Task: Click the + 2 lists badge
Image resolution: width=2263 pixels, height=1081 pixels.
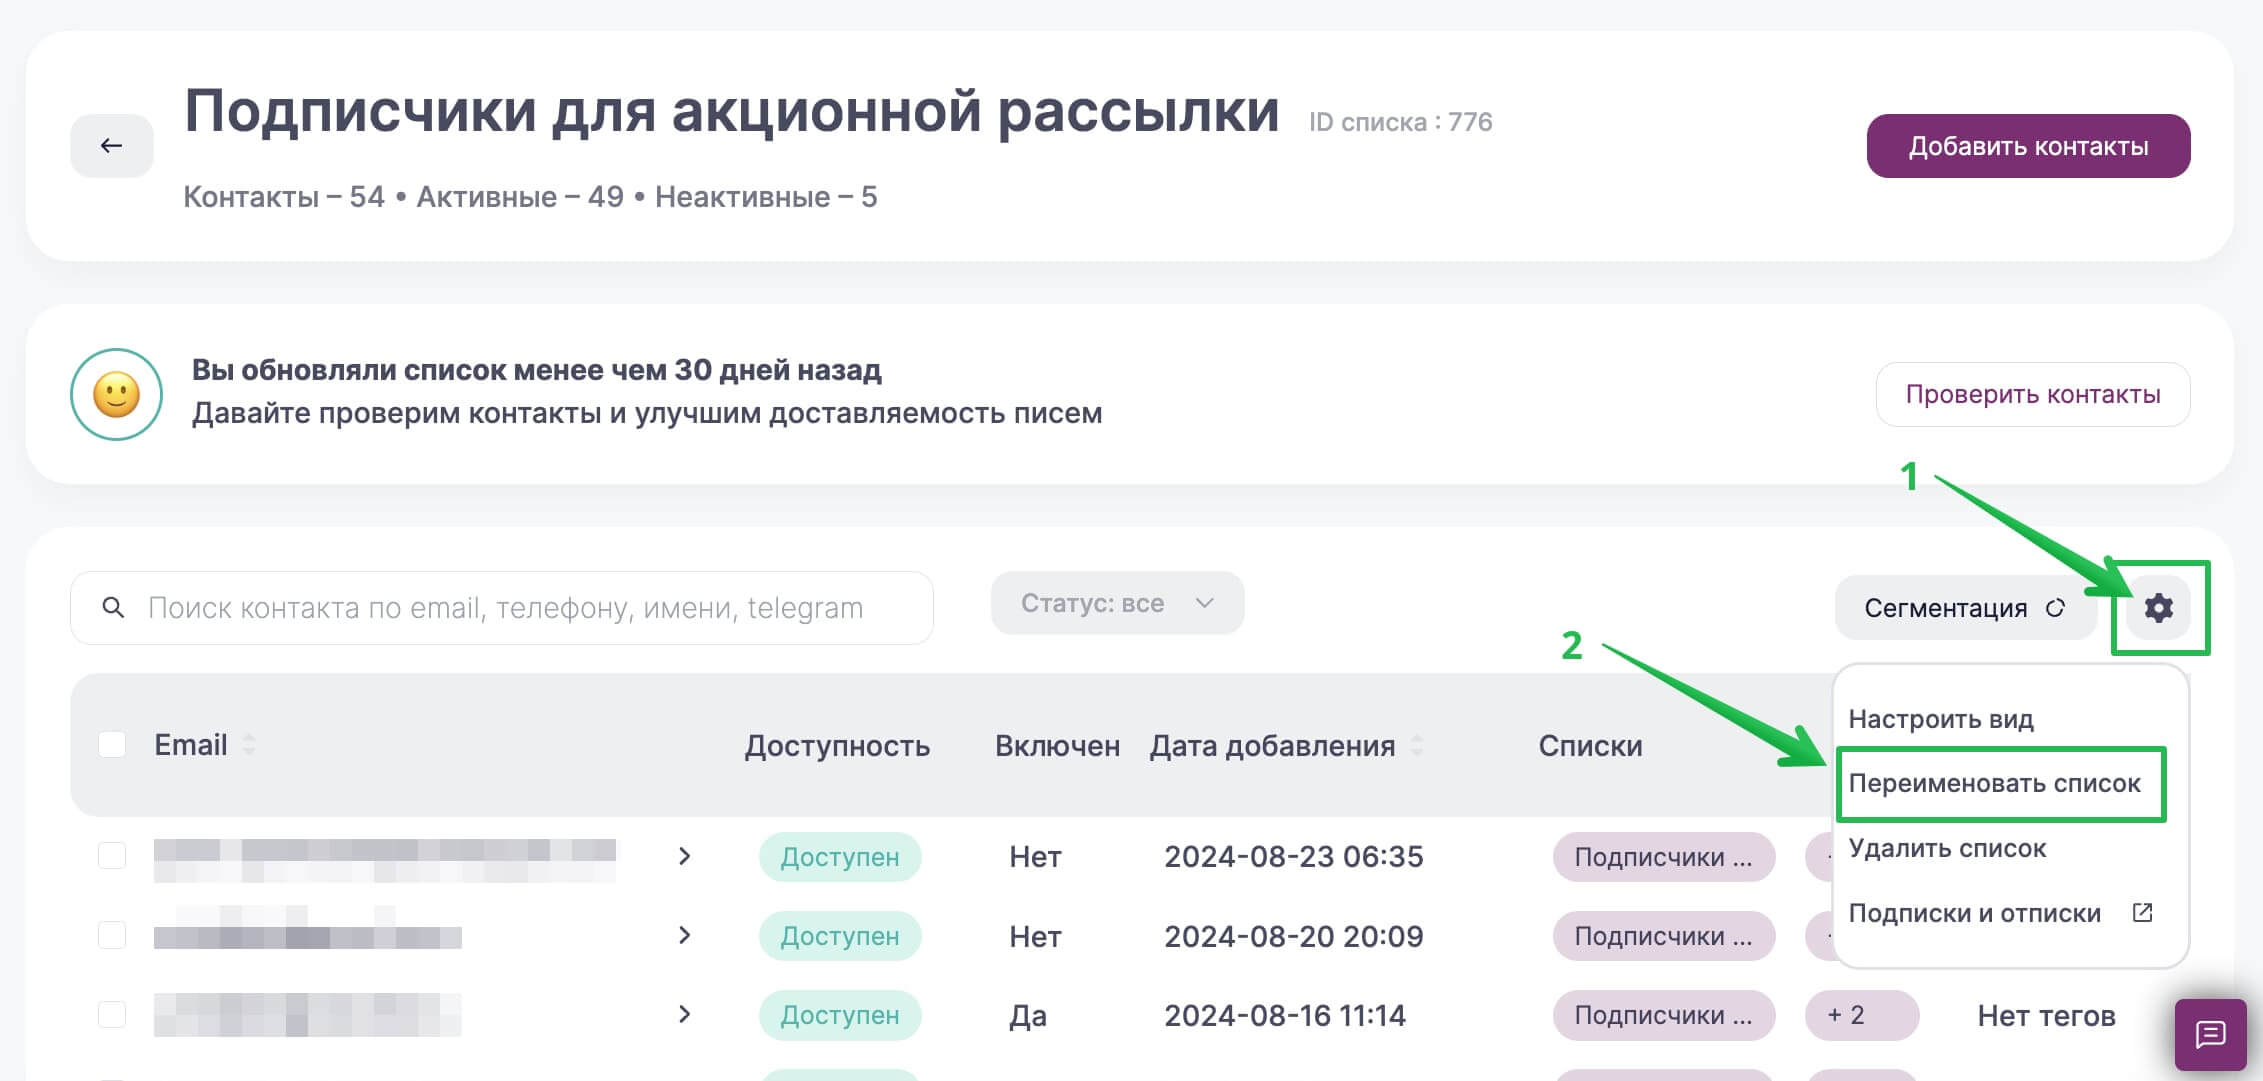Action: pos(1860,1015)
